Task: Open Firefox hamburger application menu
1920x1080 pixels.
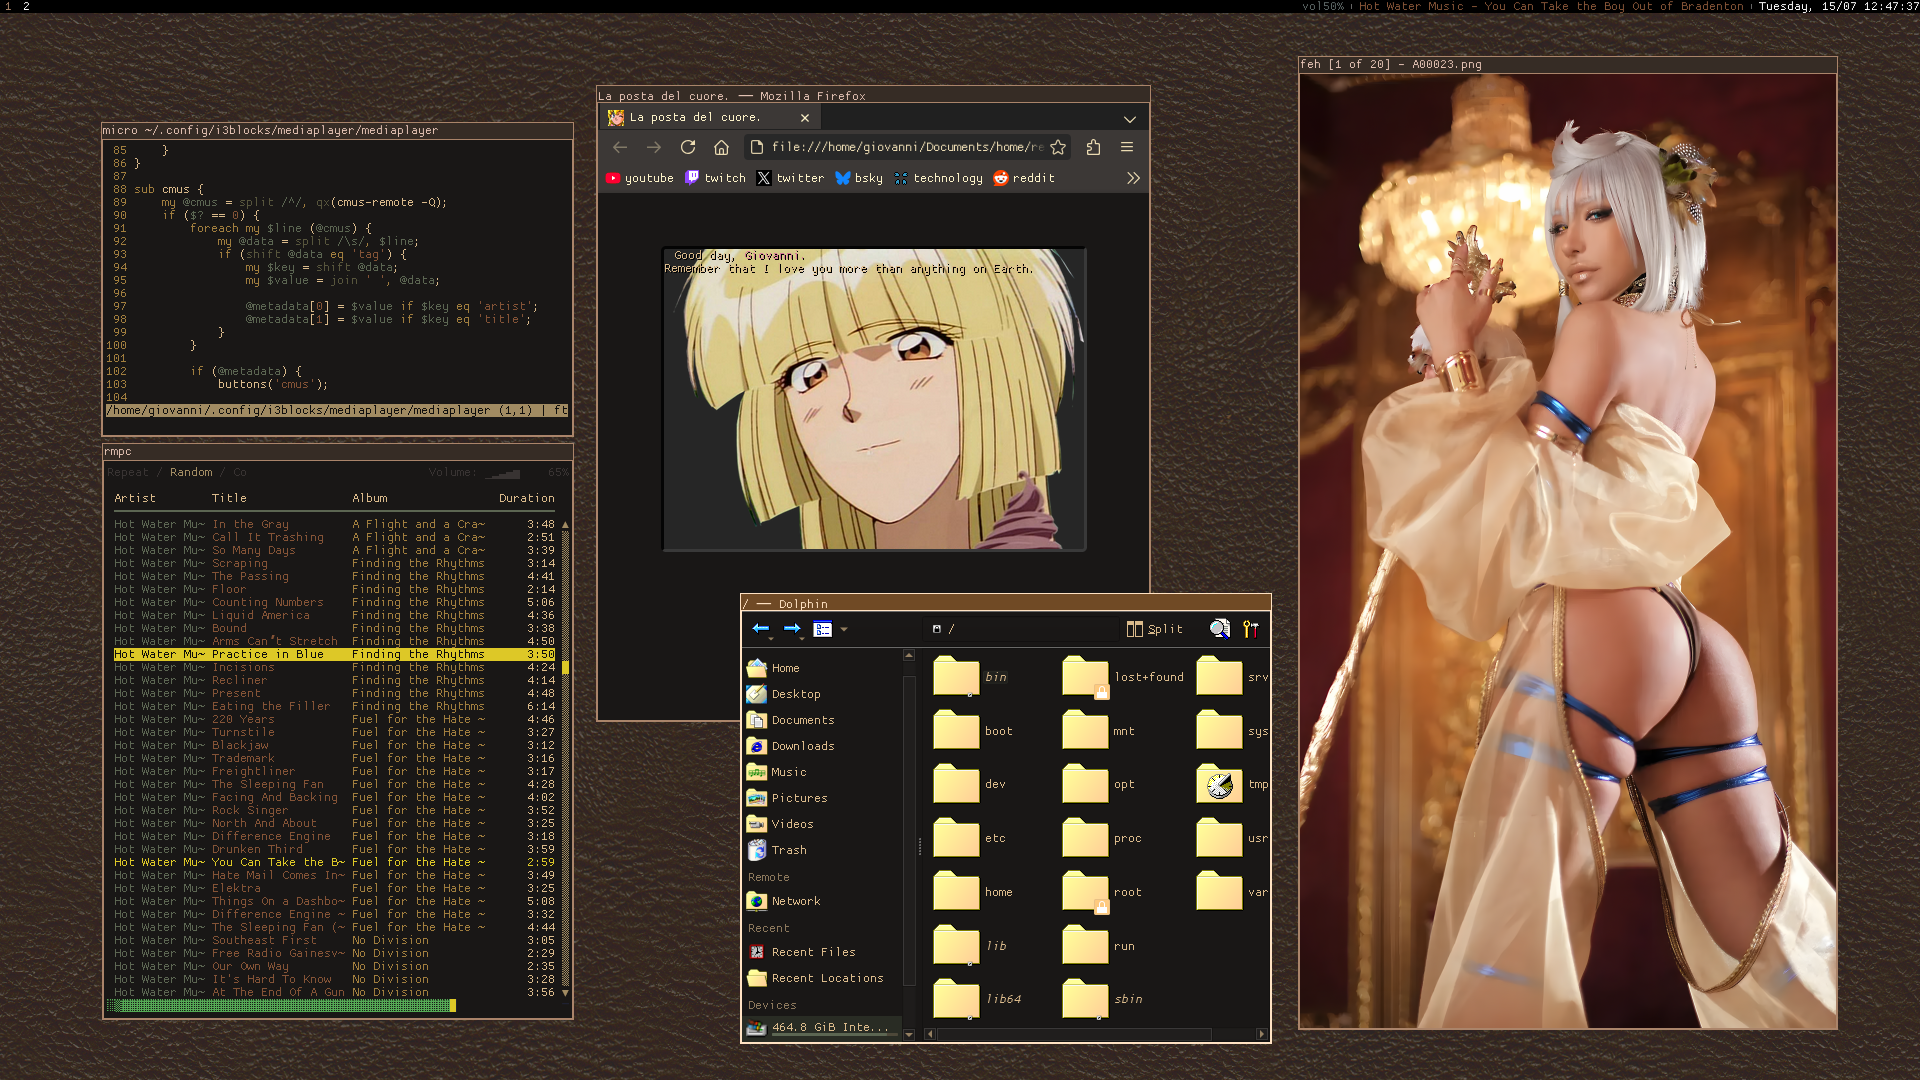Action: click(1127, 147)
